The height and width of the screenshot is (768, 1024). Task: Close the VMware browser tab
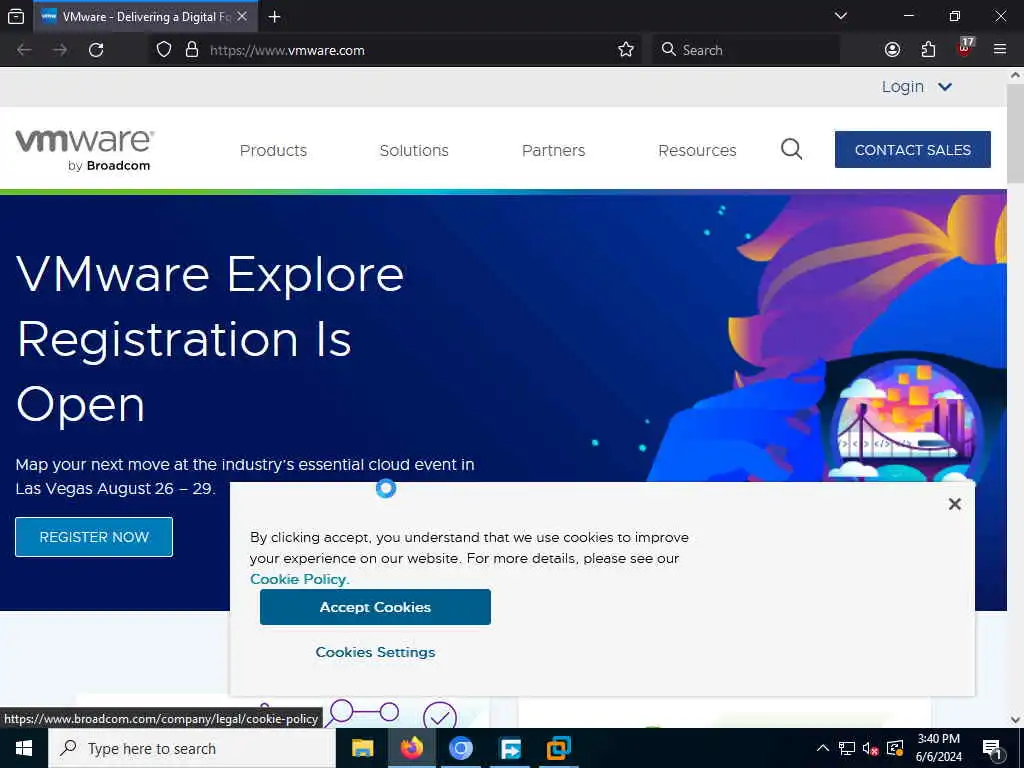pyautogui.click(x=242, y=16)
